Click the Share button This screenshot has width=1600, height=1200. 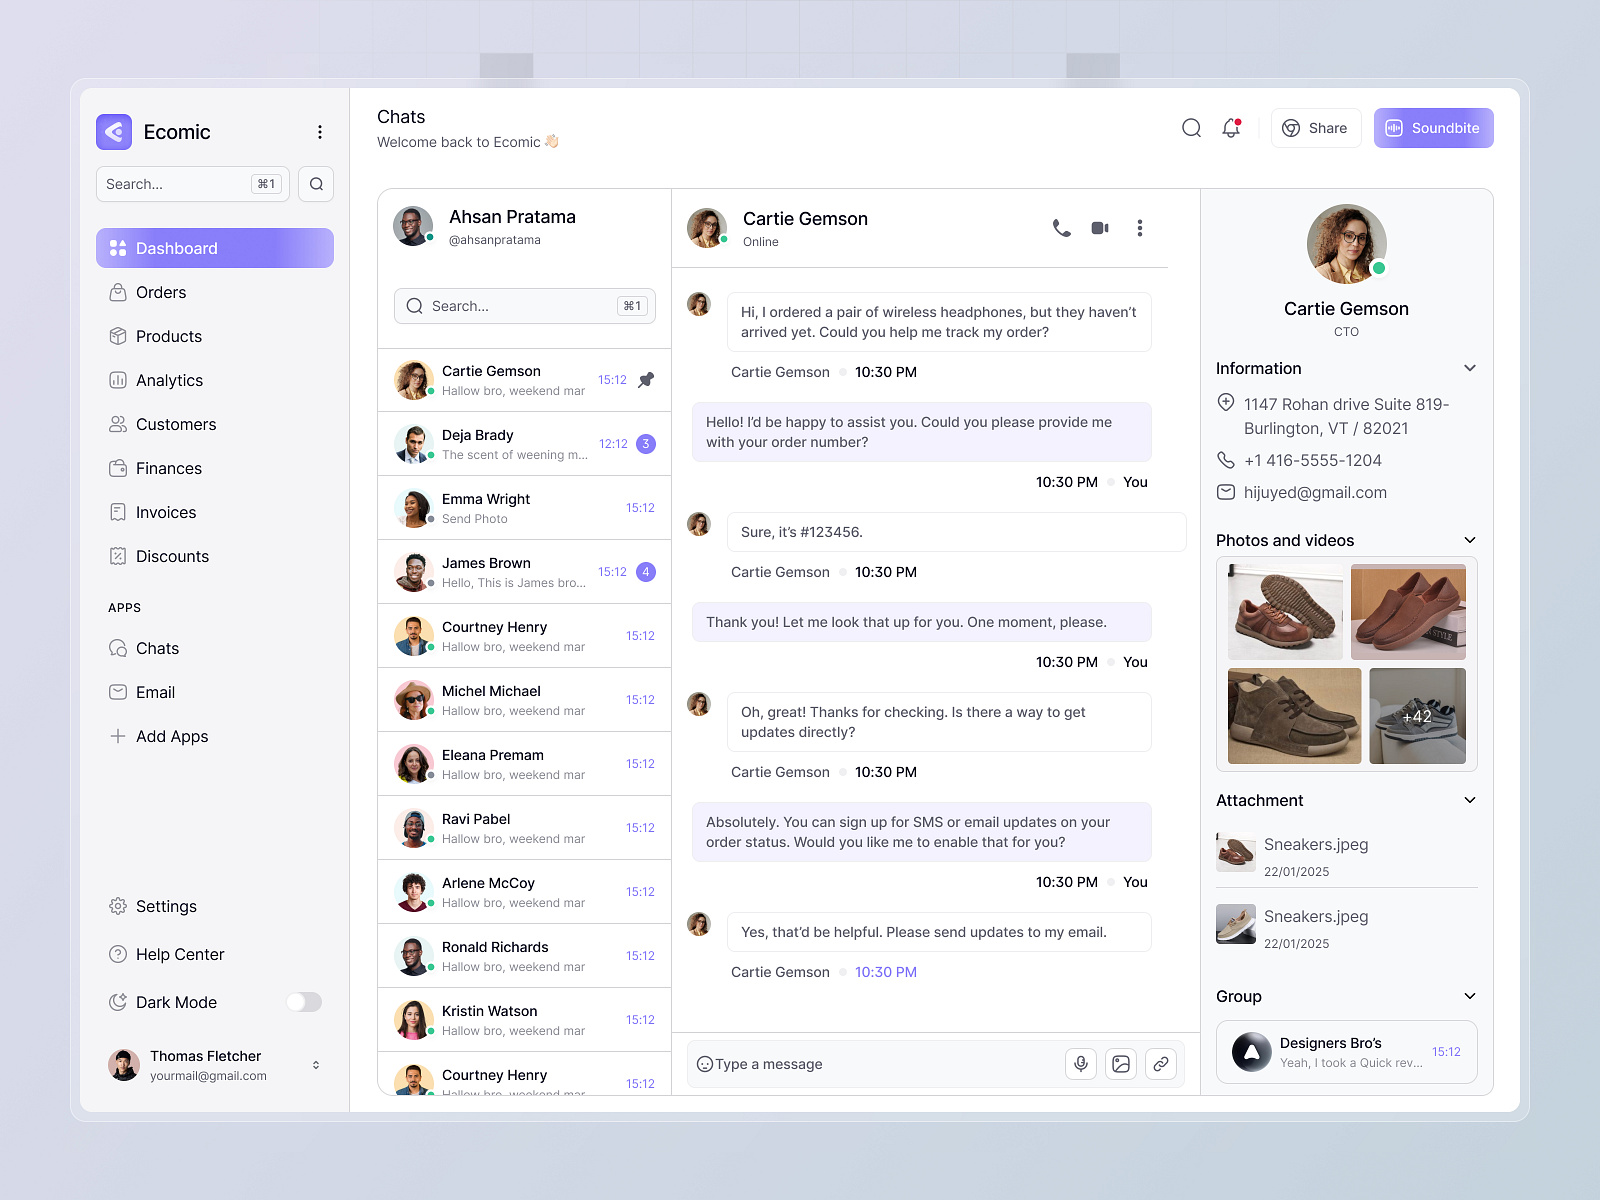pos(1315,128)
